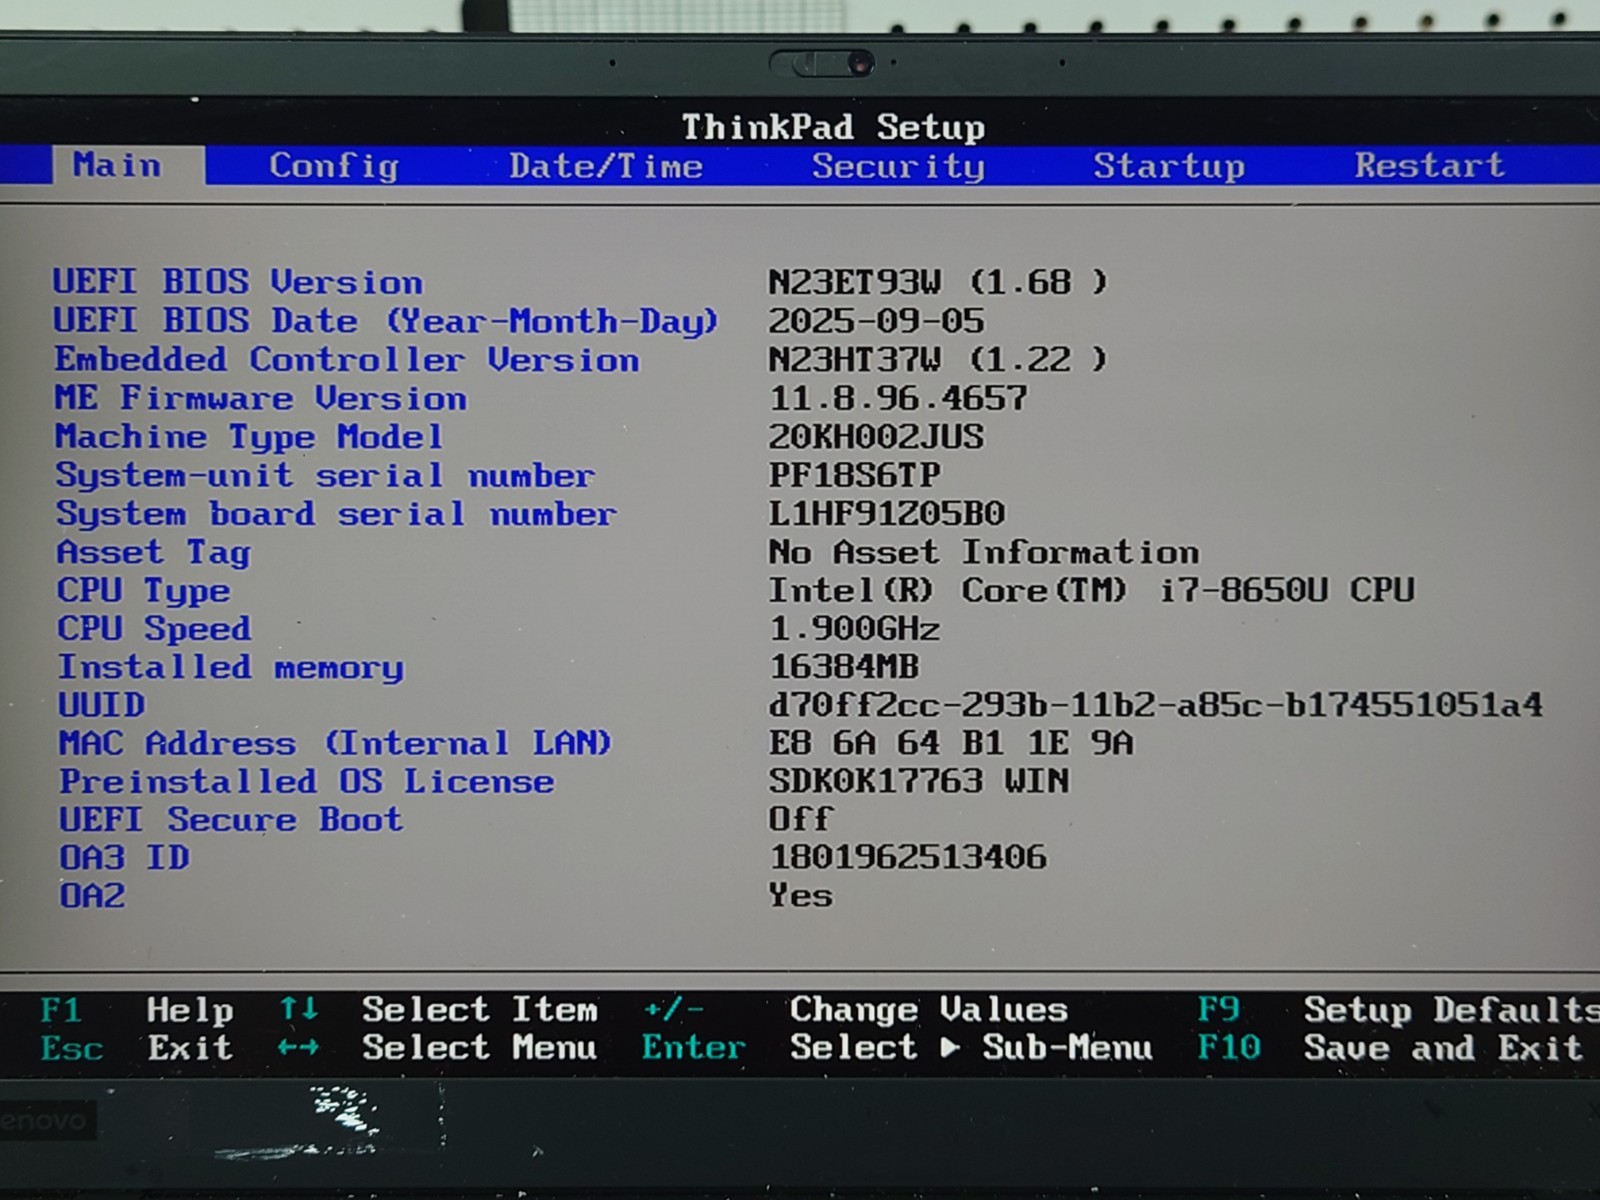Image resolution: width=1600 pixels, height=1200 pixels.
Task: Click the Embedded Controller Version label
Action: 347,360
